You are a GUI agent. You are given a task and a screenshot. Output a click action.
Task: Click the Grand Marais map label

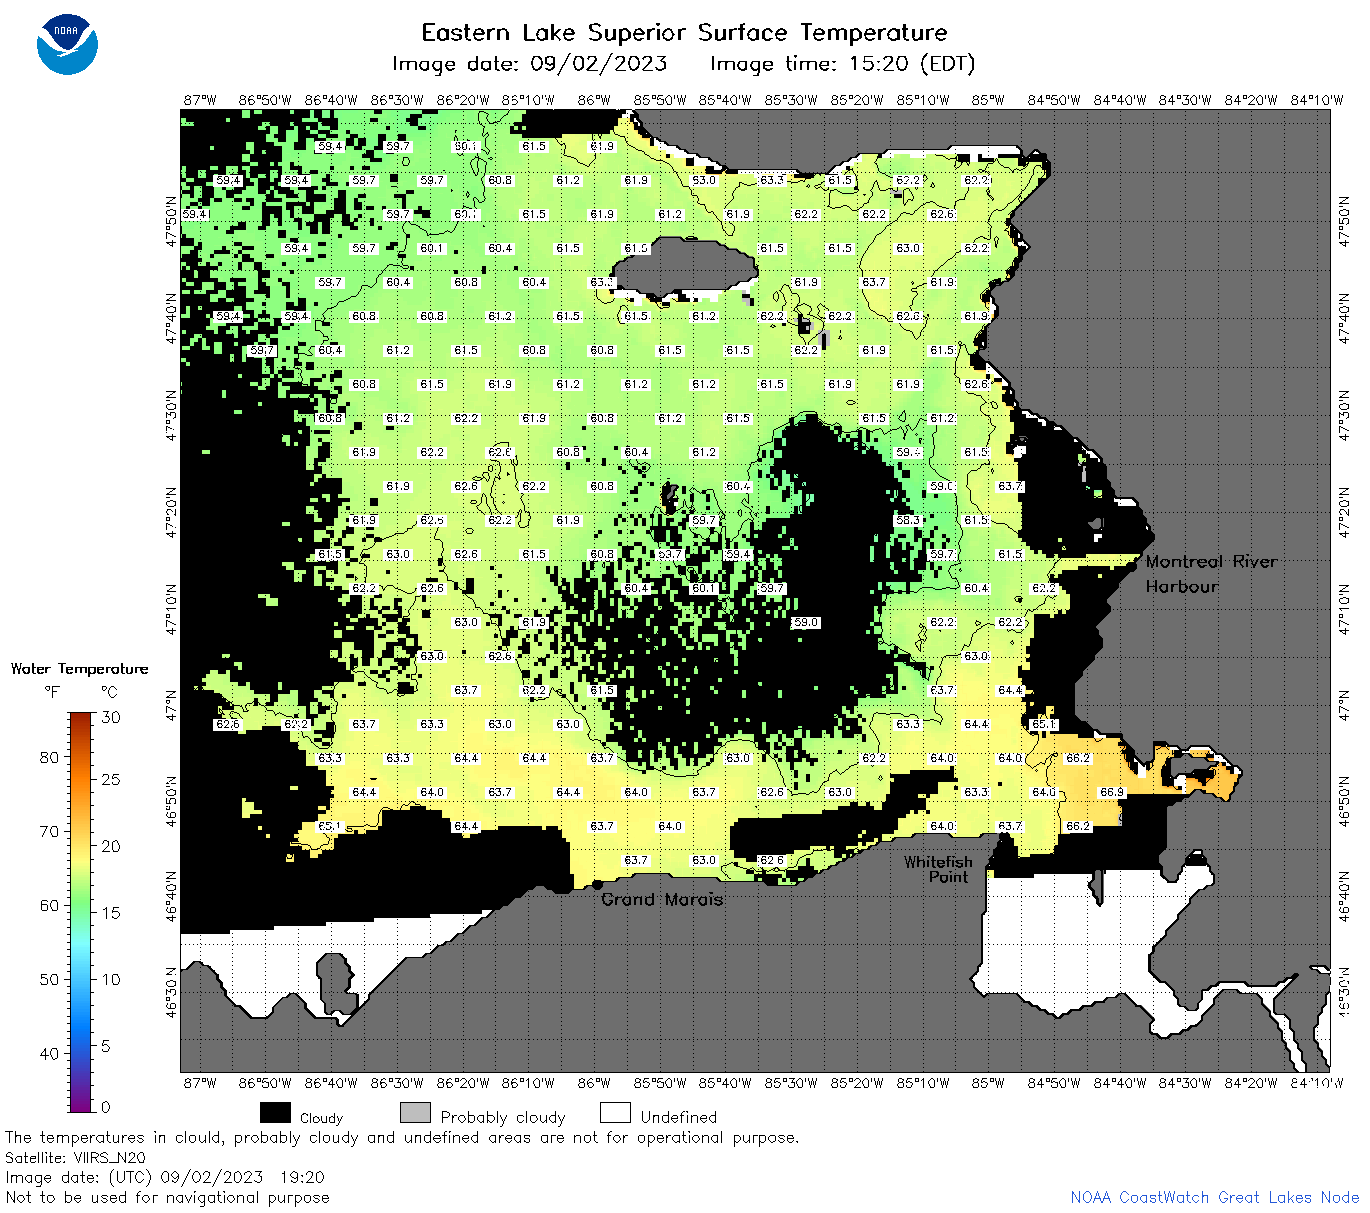pos(662,899)
